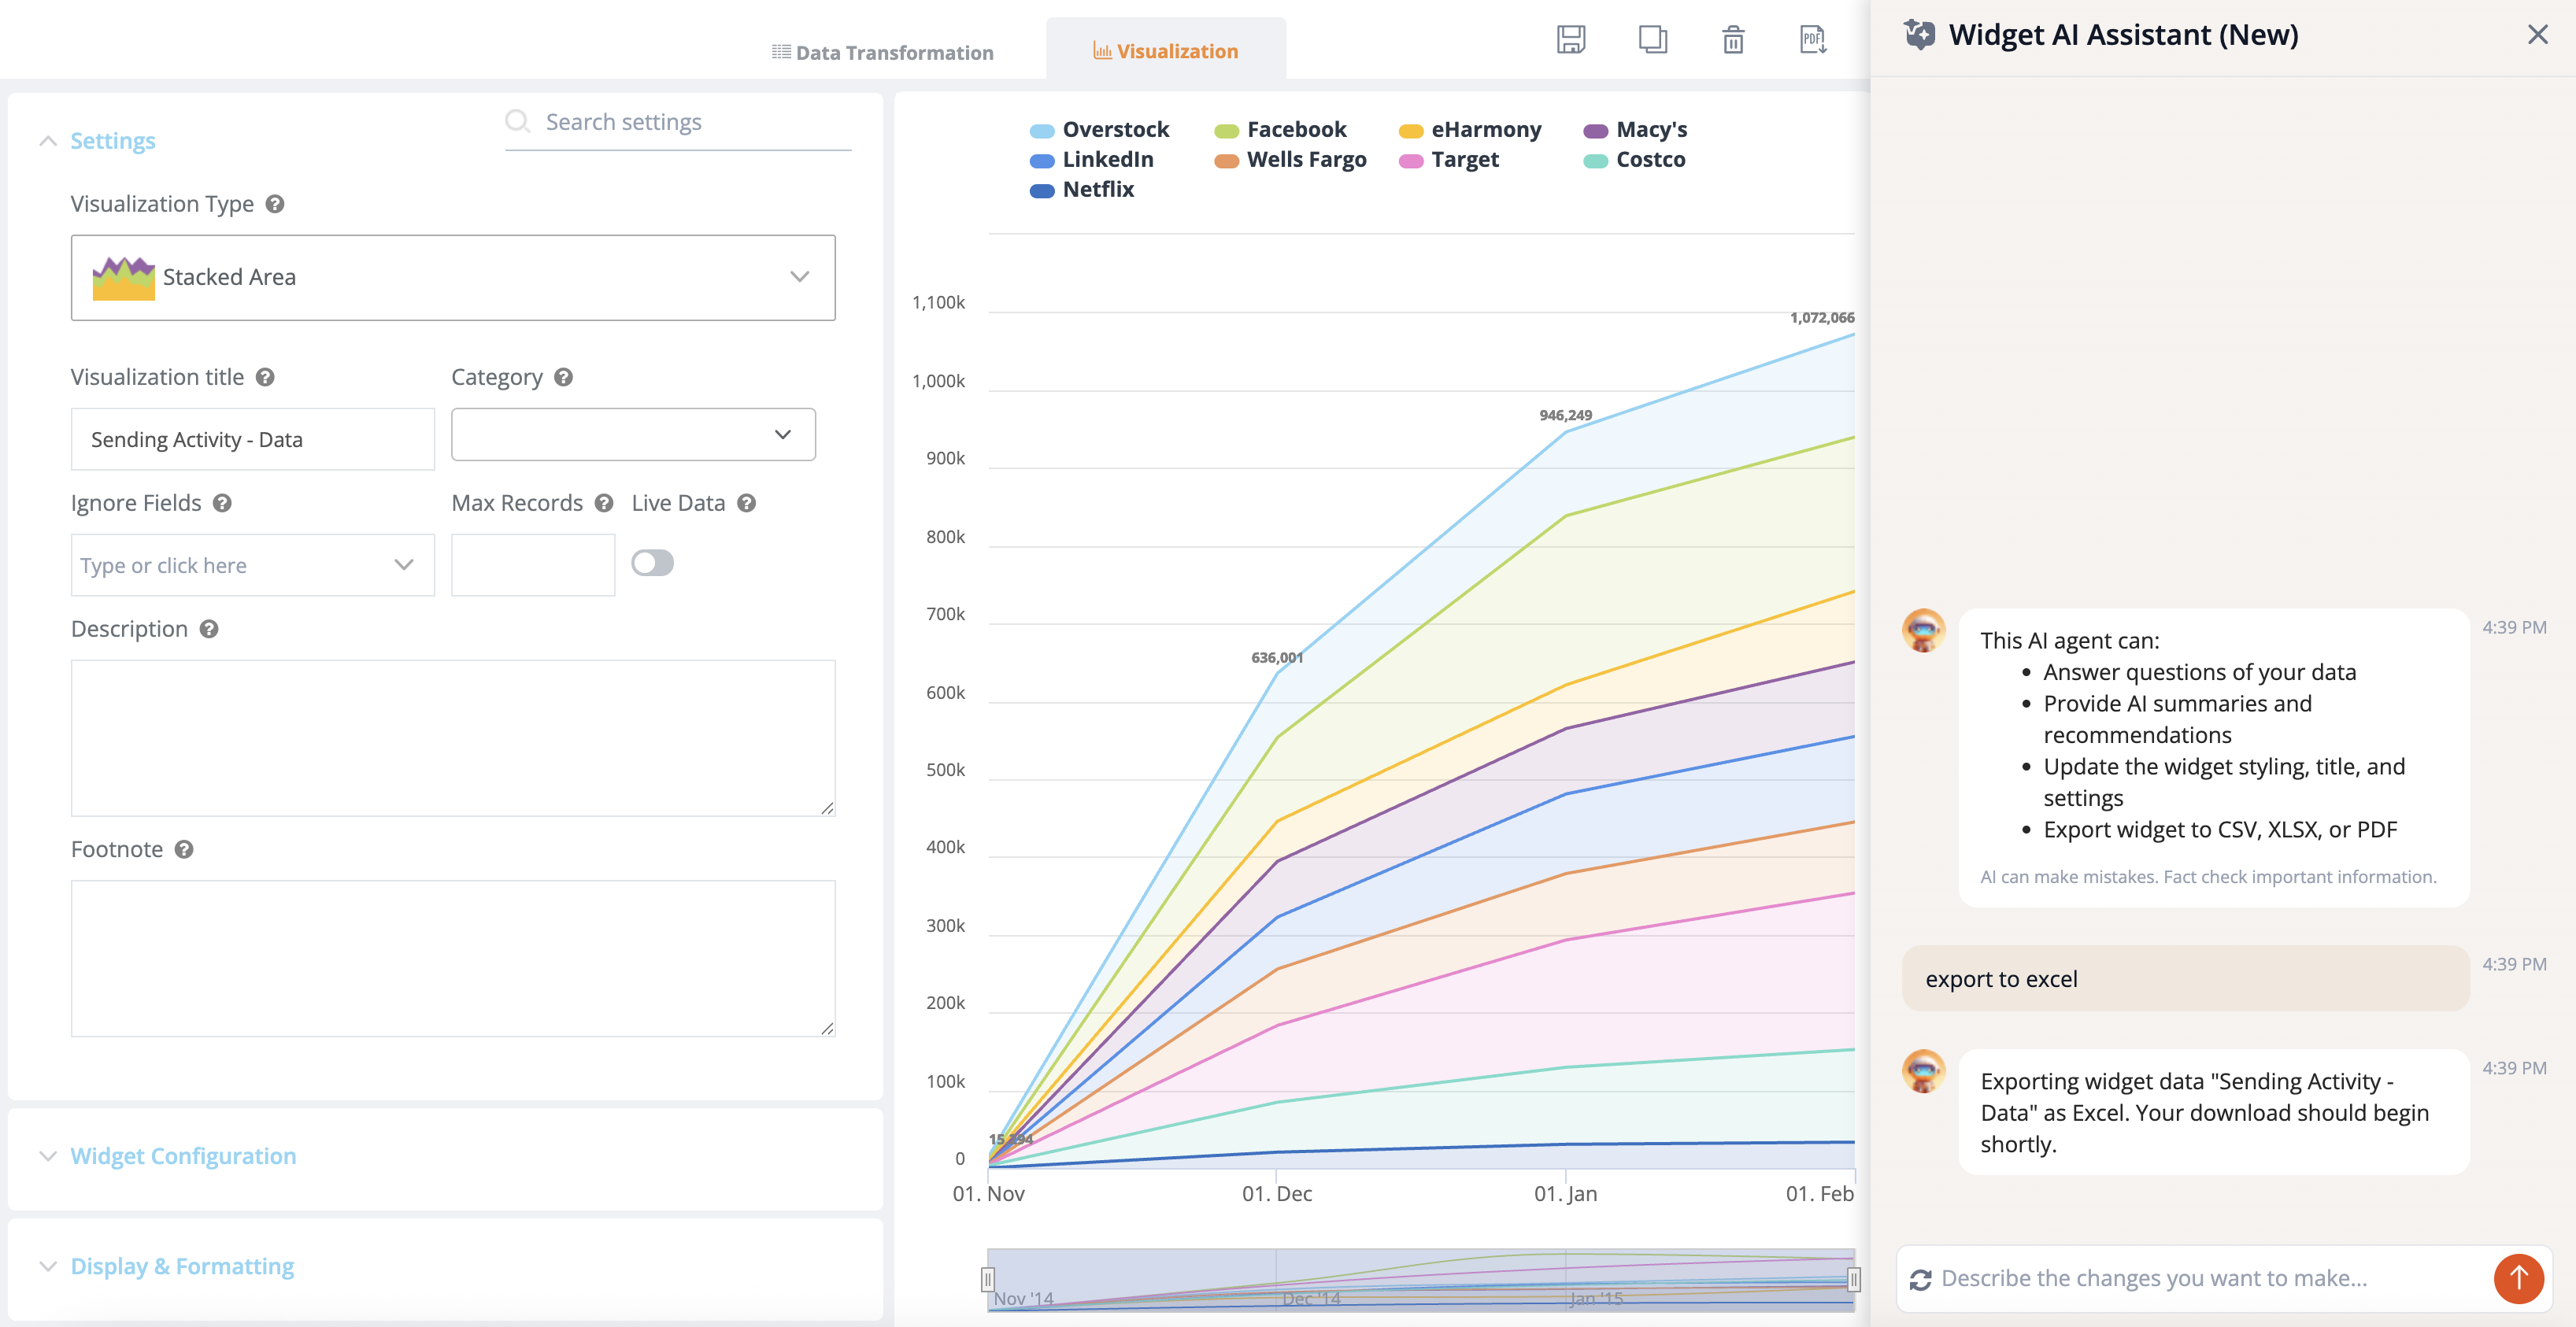2576x1327 pixels.
Task: Click the save floppy disk icon
Action: tap(1571, 40)
